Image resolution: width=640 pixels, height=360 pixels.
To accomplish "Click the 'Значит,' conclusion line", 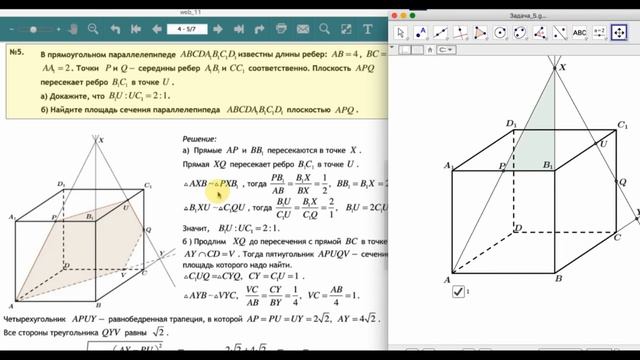I will [x=196, y=229].
